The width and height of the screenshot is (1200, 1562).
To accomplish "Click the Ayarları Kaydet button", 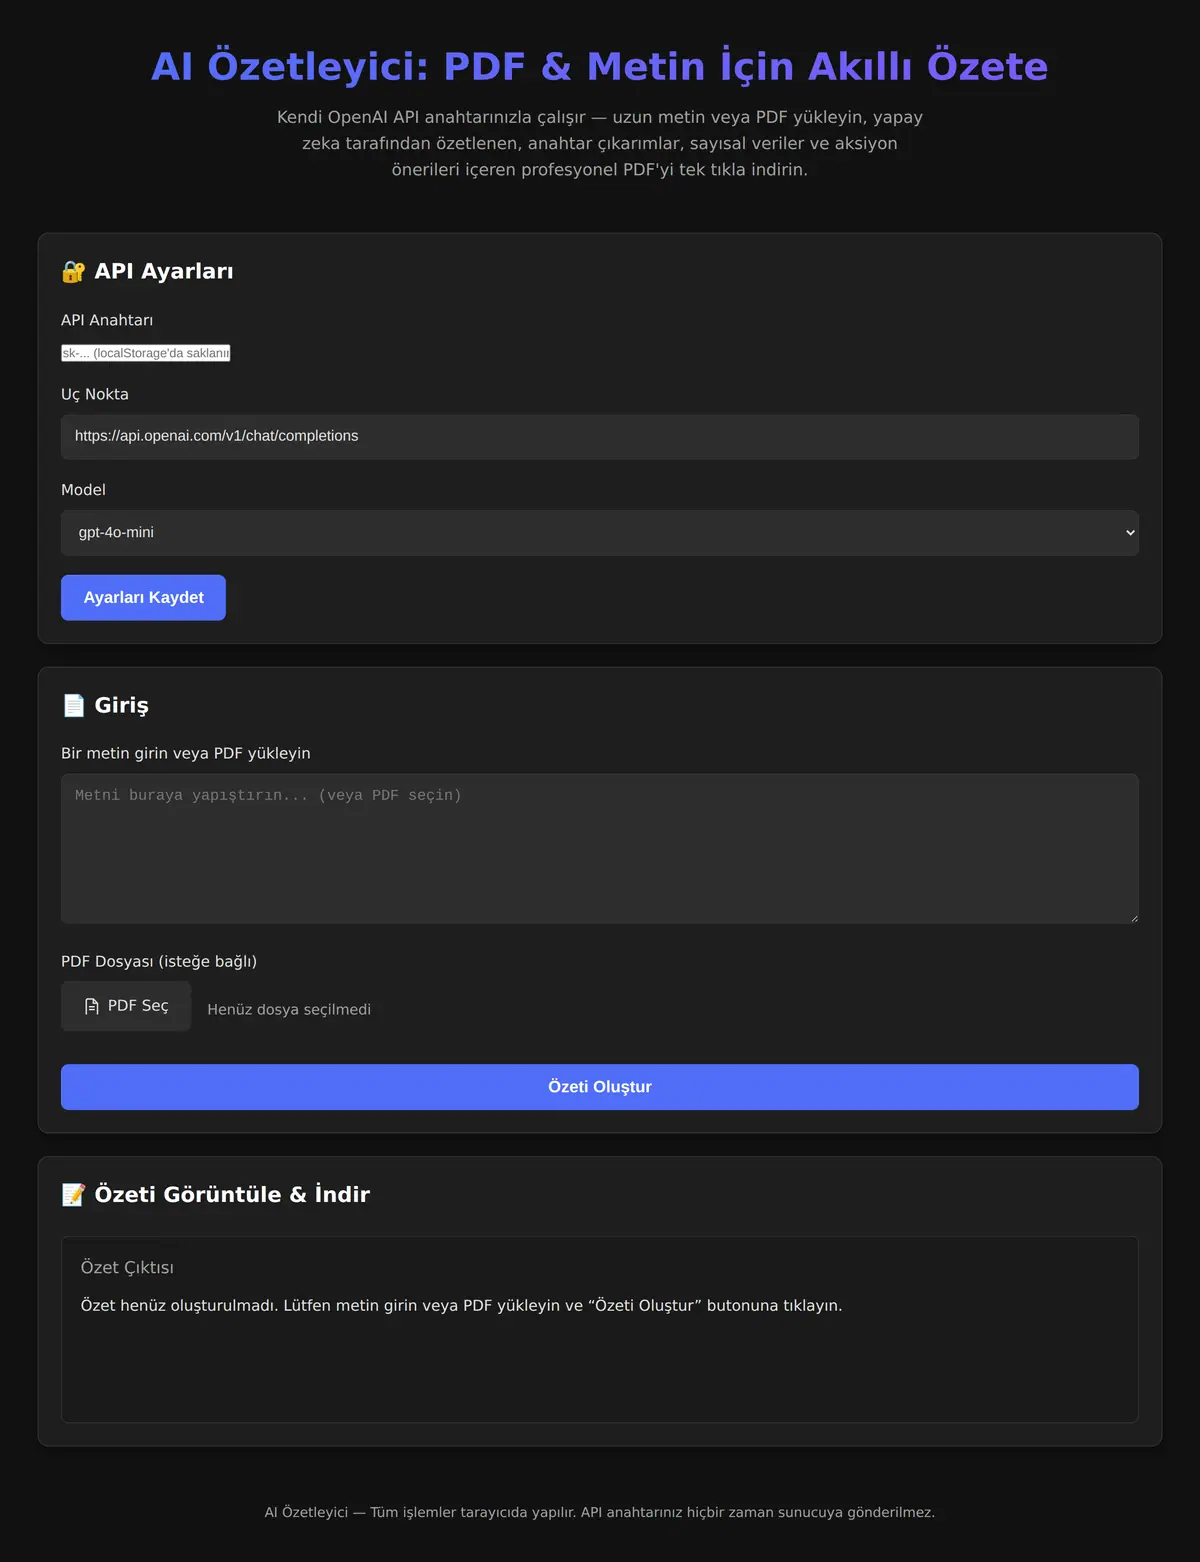I will coord(143,598).
